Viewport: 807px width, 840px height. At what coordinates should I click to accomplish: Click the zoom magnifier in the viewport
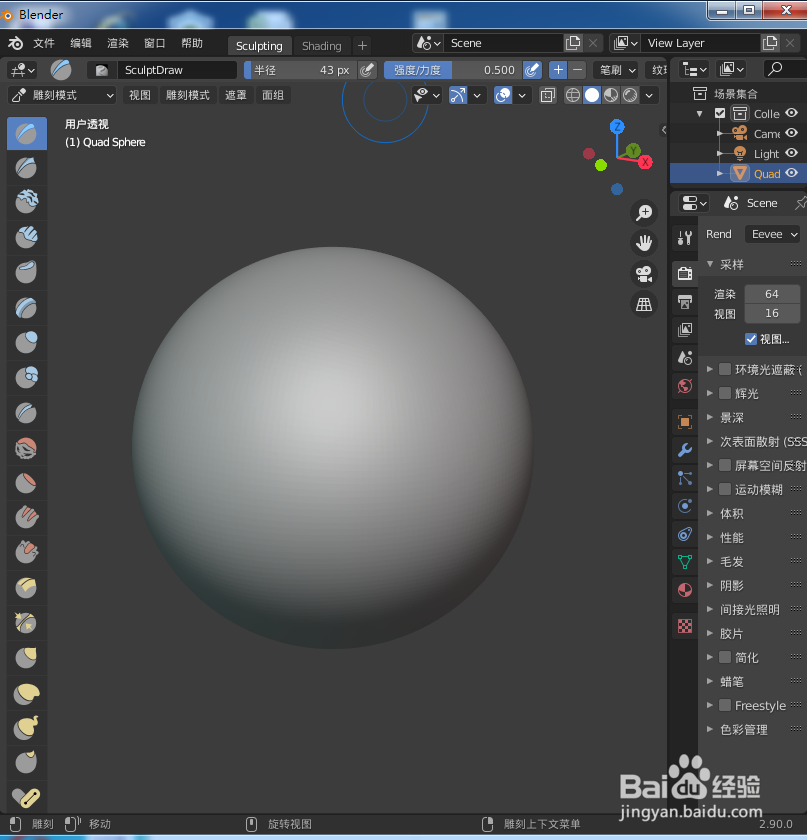[644, 213]
